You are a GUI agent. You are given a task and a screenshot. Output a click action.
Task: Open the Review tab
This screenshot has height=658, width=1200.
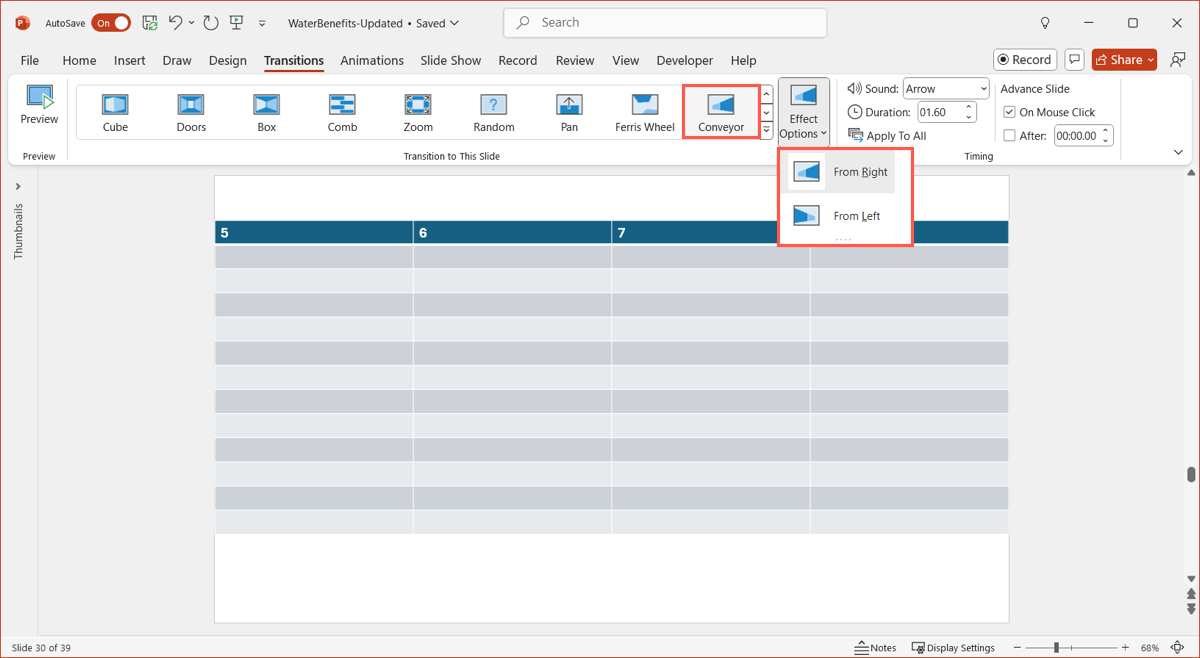point(575,60)
